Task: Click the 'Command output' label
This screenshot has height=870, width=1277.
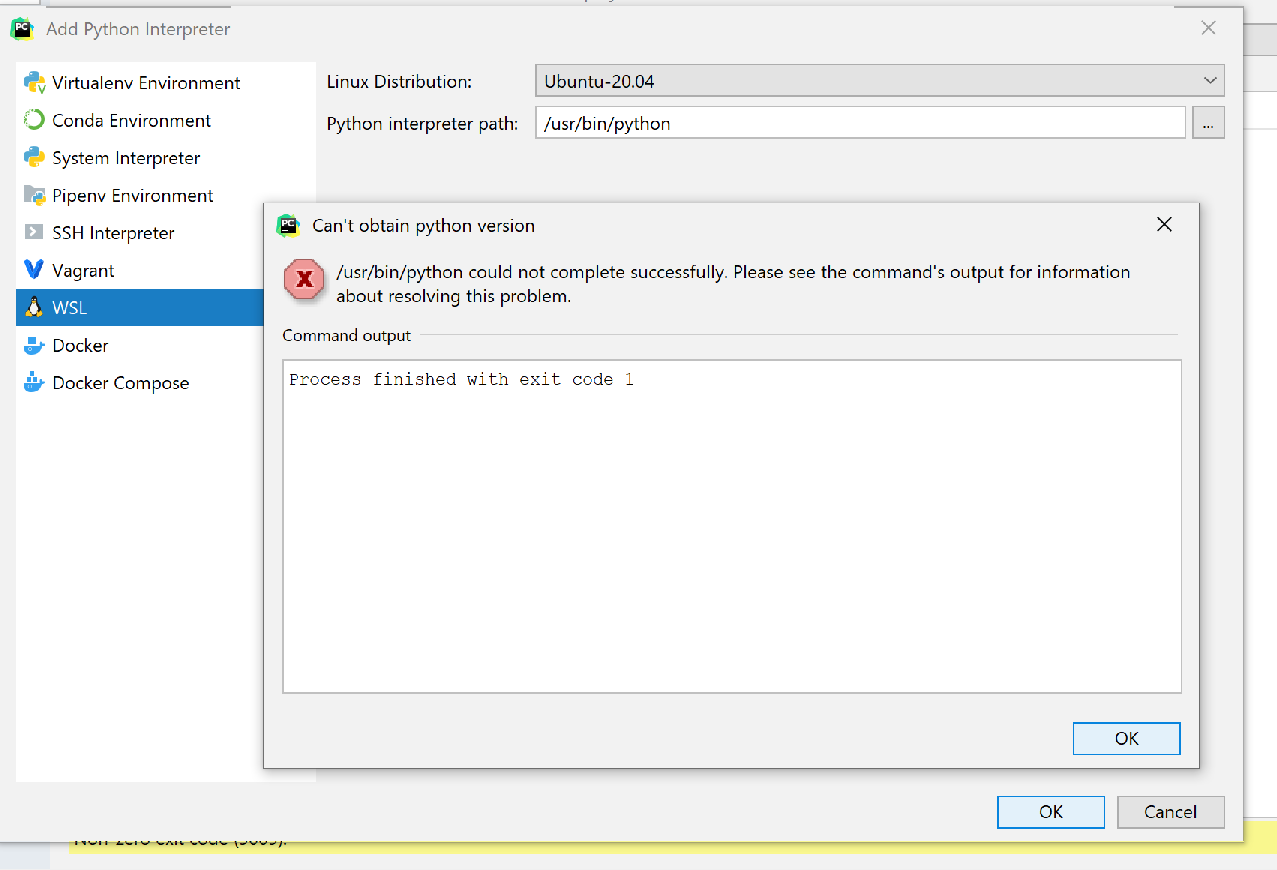Action: [x=347, y=336]
